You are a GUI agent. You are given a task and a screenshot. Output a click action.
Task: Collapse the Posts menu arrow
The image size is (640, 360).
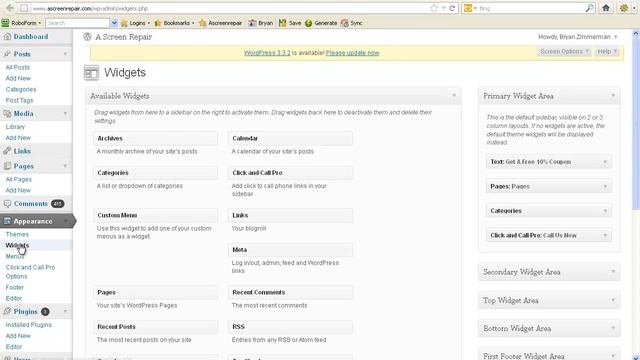(x=65, y=54)
